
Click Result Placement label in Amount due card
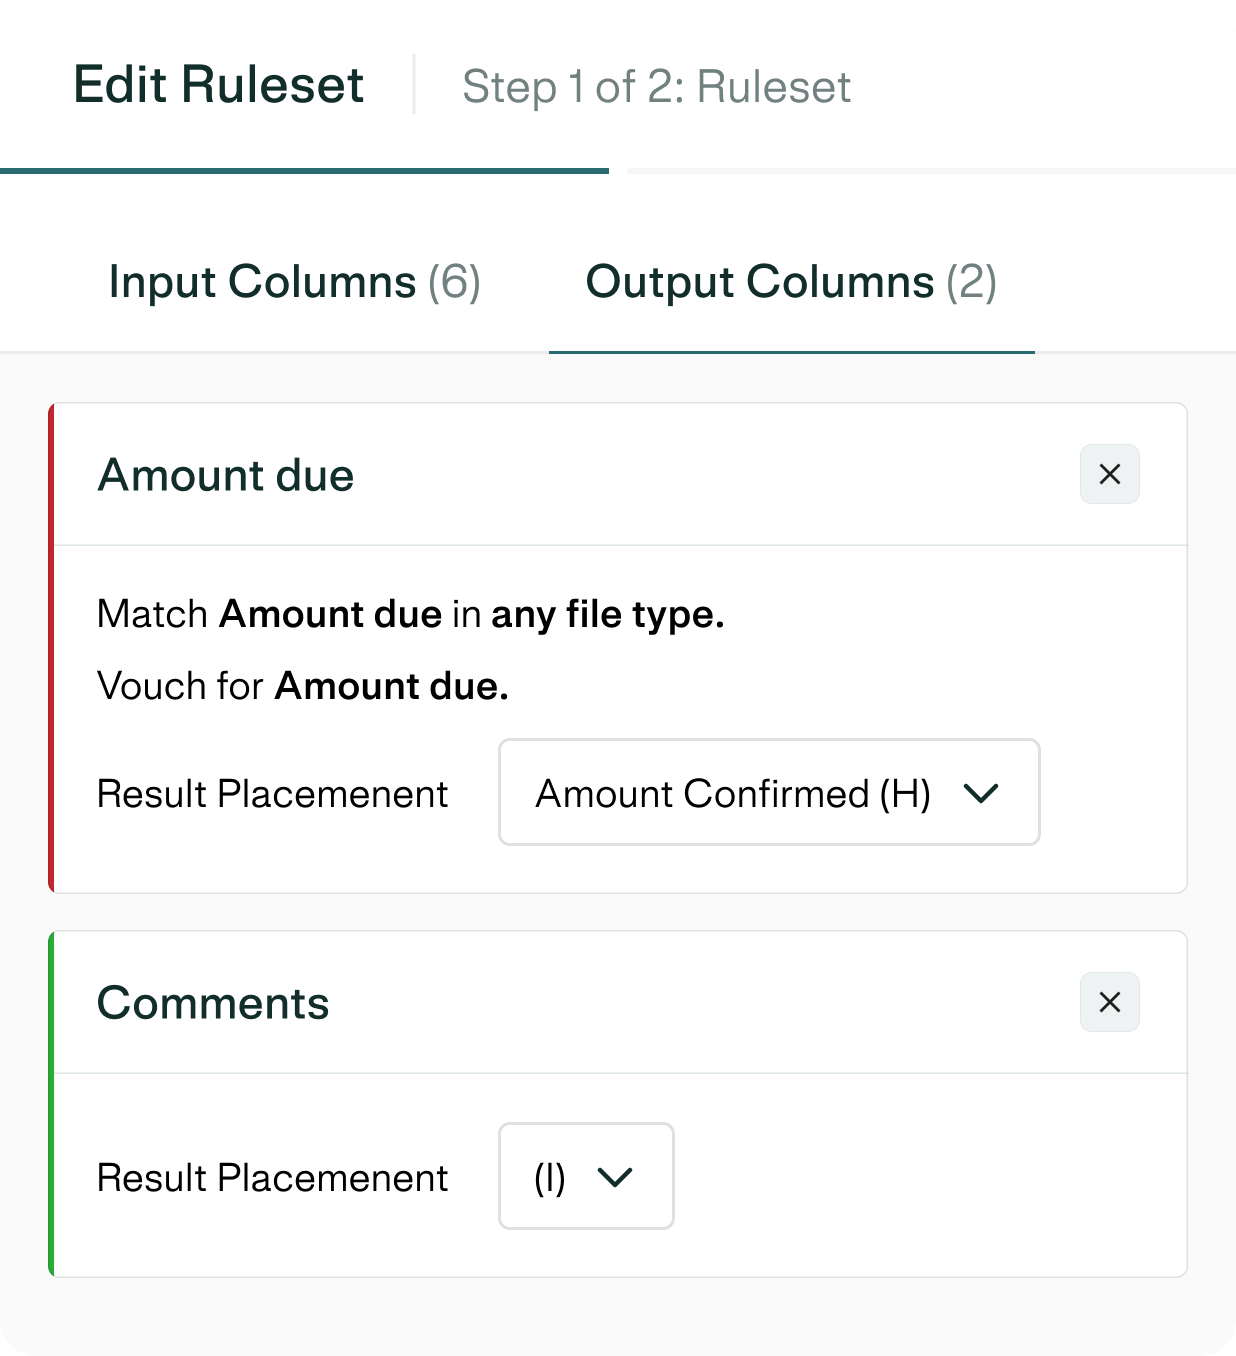pyautogui.click(x=272, y=794)
